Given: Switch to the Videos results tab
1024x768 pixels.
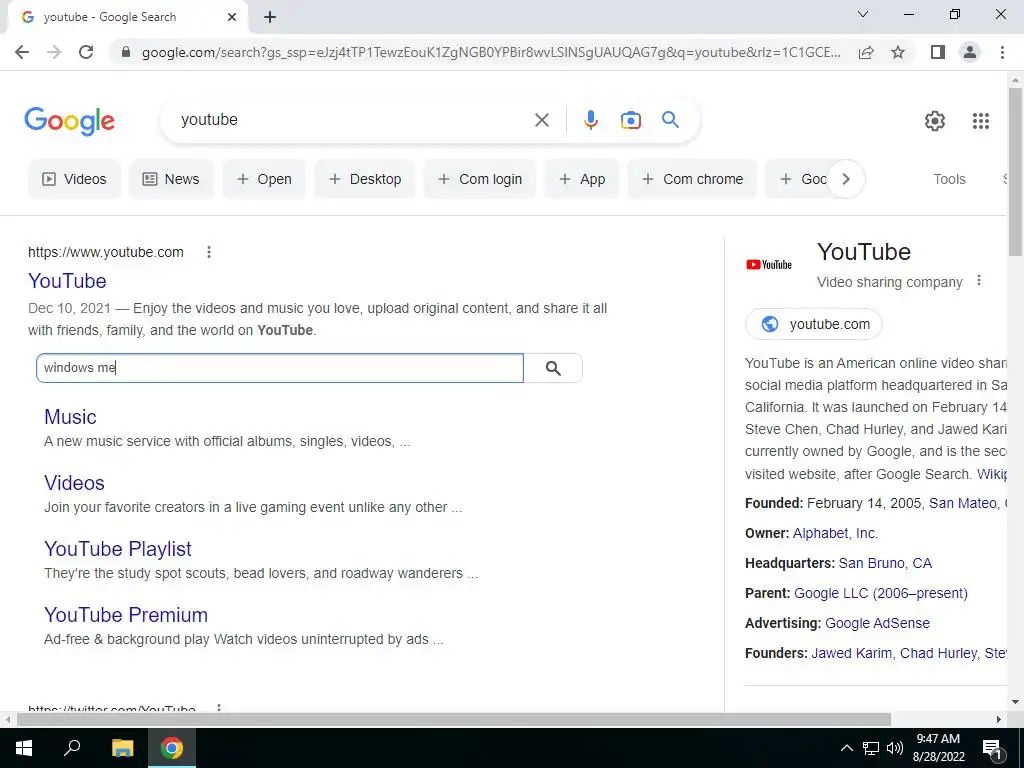Looking at the screenshot, I should (x=74, y=179).
